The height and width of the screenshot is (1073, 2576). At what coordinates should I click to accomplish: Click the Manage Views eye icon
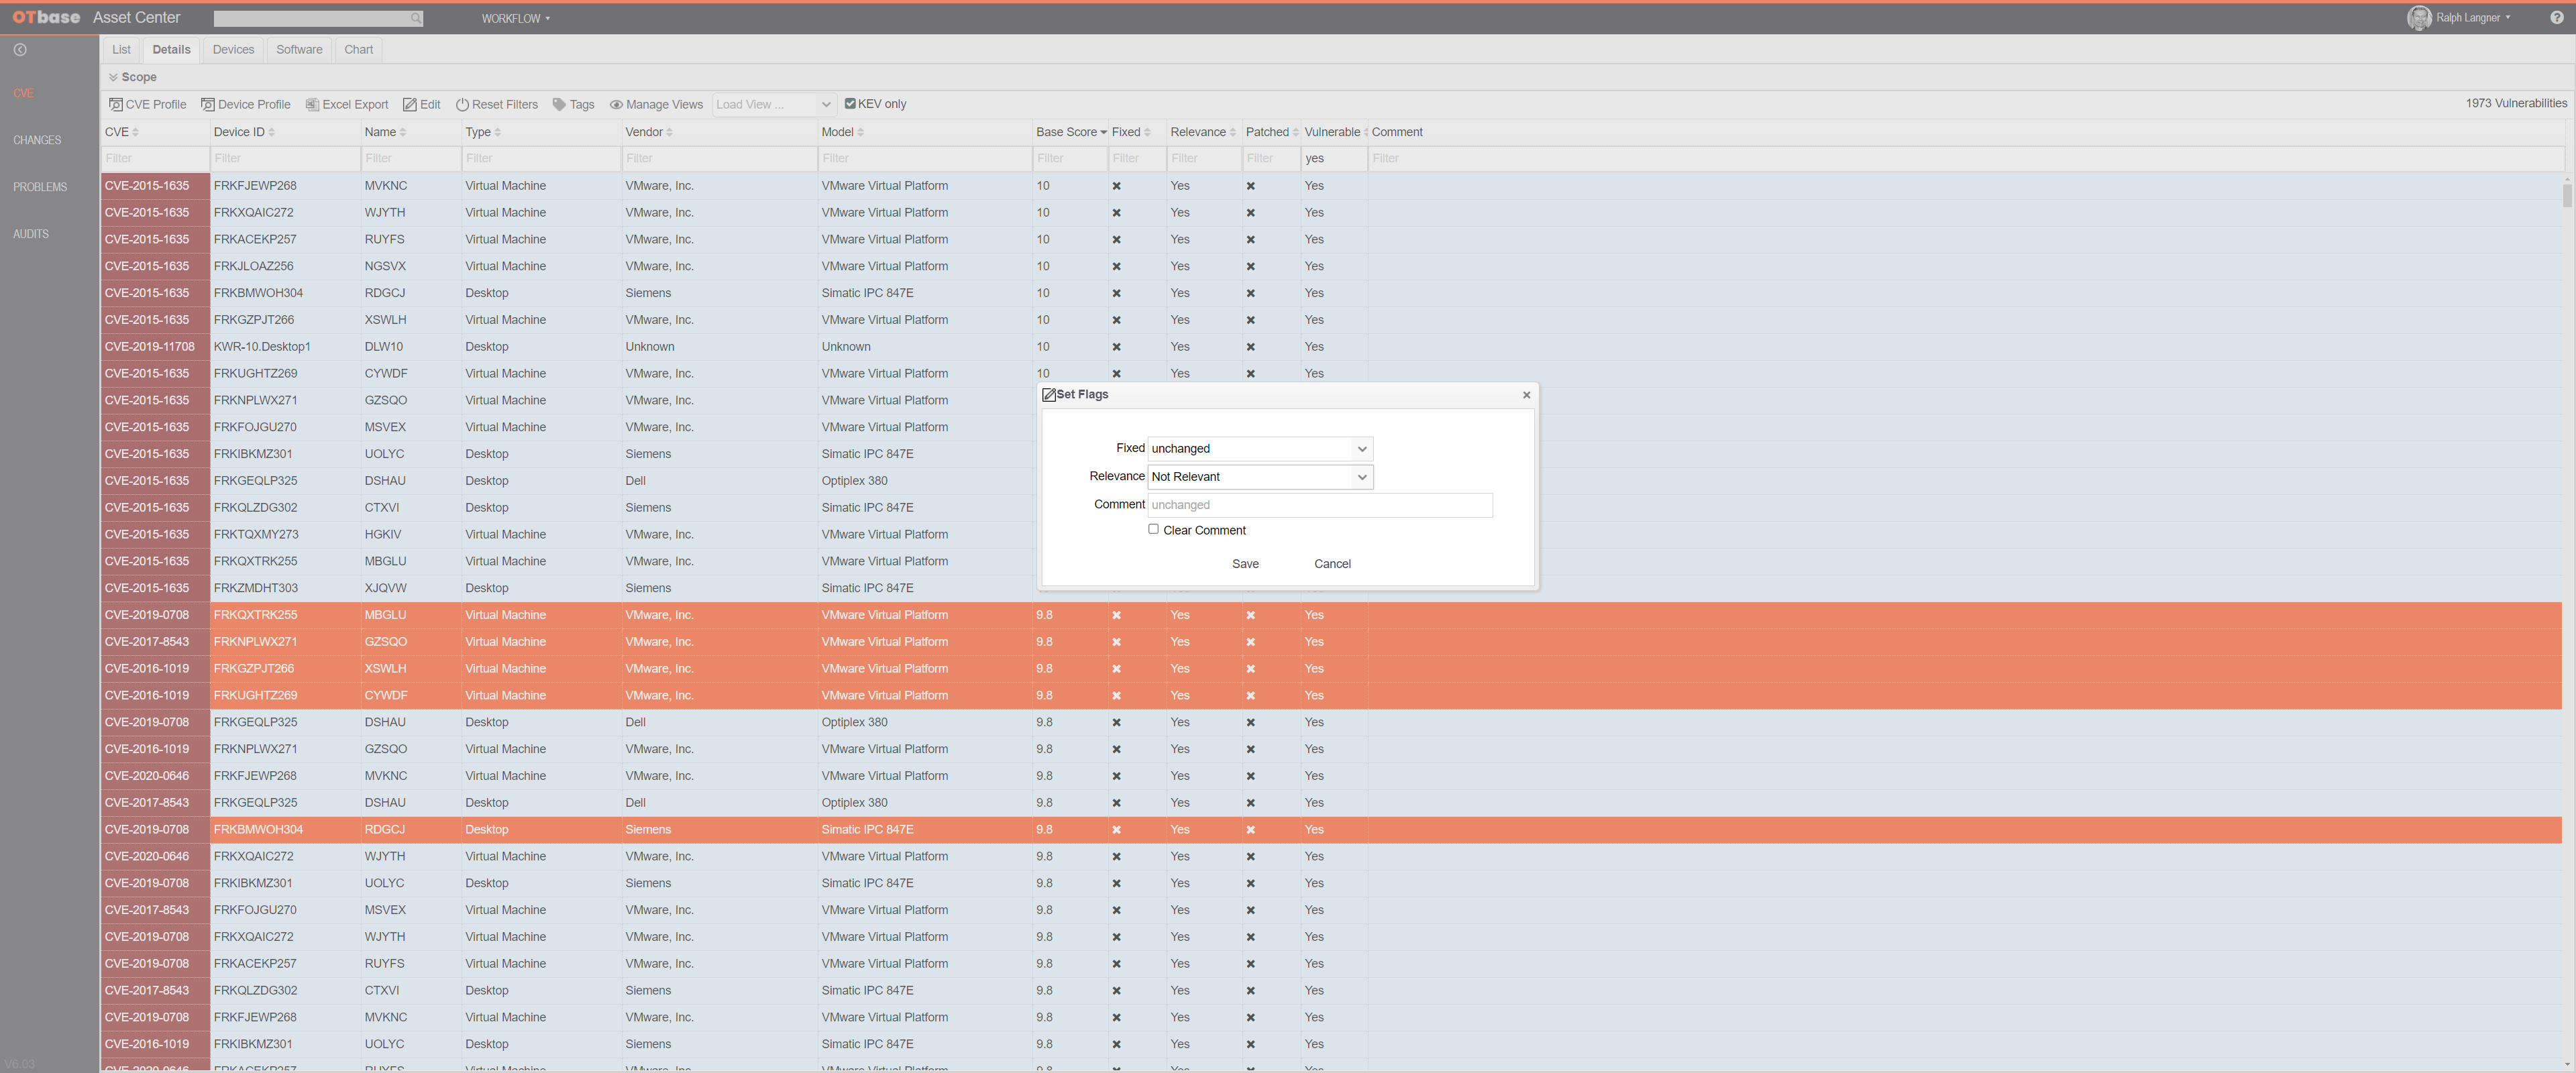tap(616, 104)
